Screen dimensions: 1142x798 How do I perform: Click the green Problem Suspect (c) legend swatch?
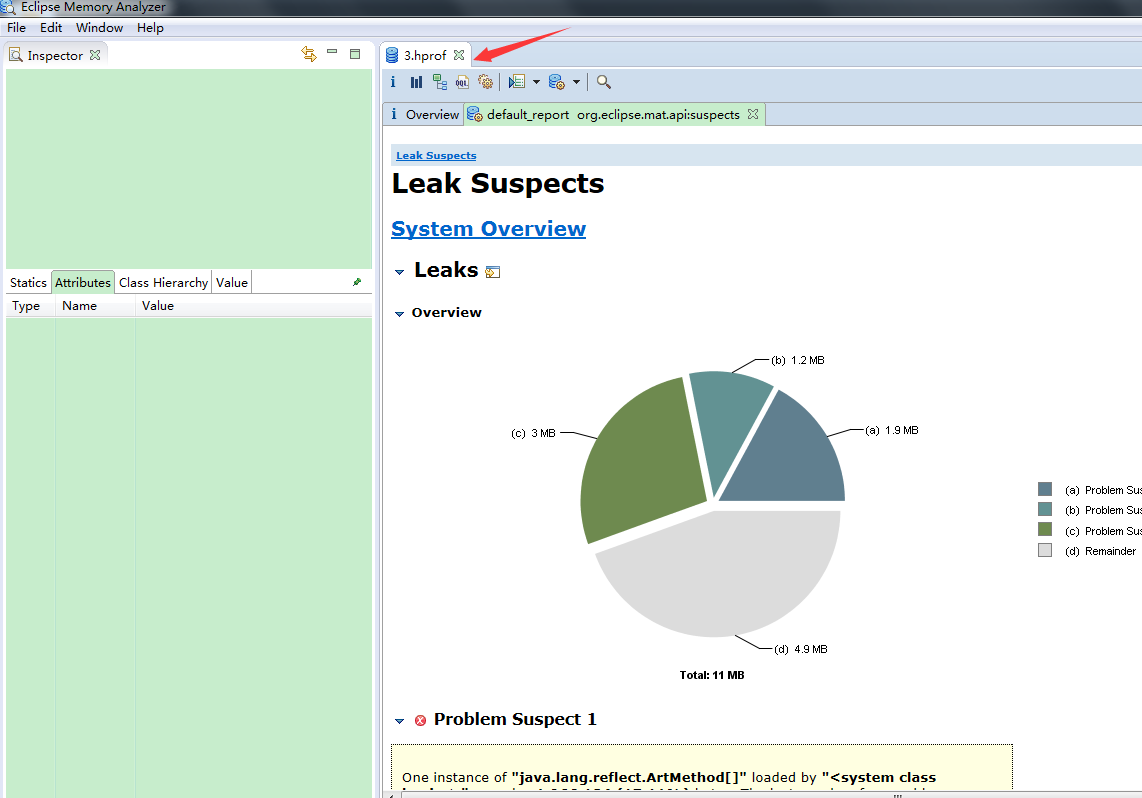(x=1045, y=529)
